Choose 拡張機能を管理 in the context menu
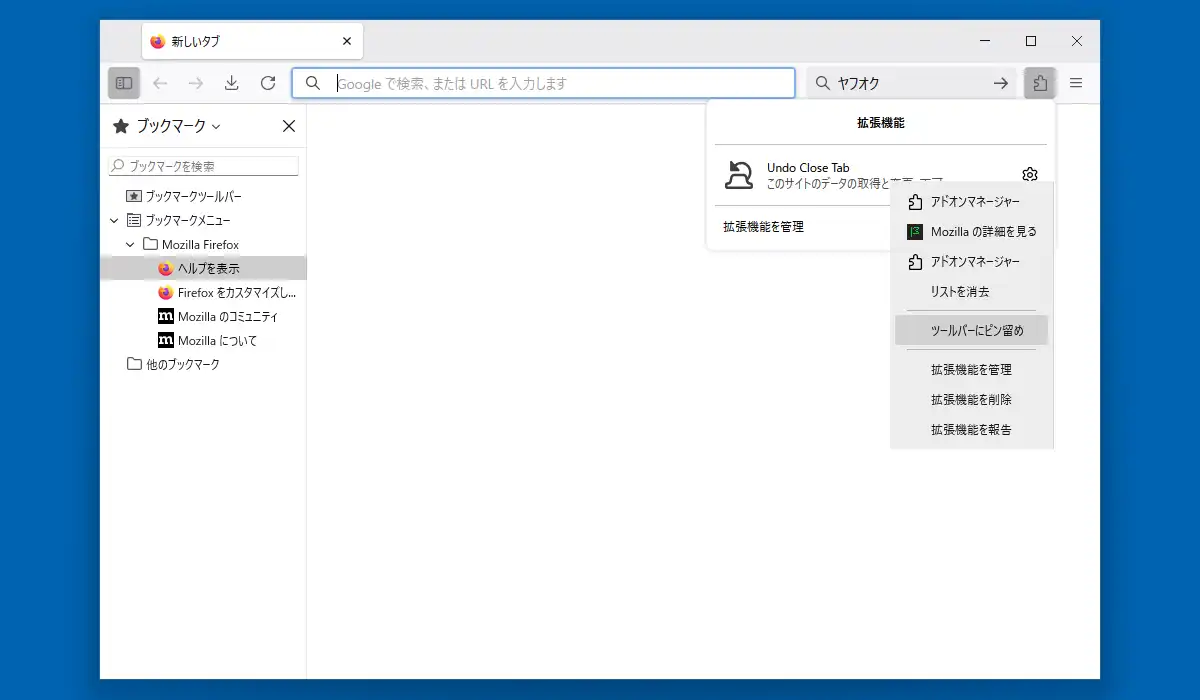 click(x=971, y=370)
